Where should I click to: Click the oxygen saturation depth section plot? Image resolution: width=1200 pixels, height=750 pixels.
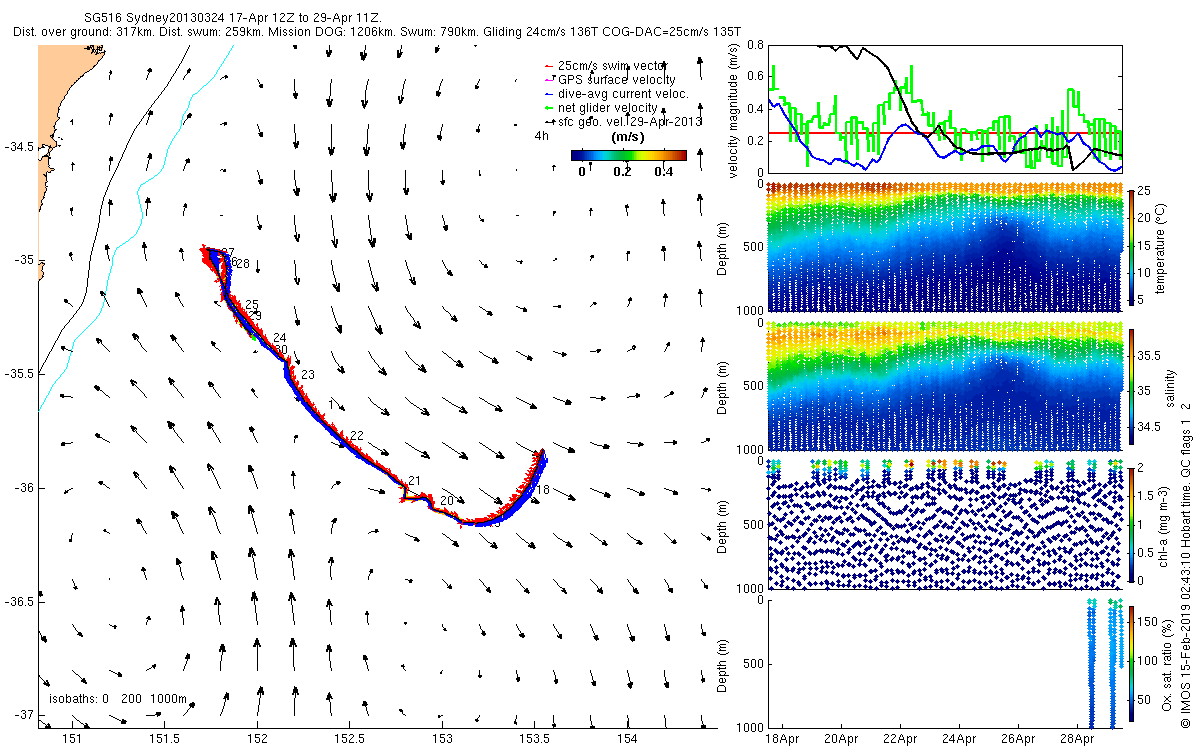click(x=944, y=663)
